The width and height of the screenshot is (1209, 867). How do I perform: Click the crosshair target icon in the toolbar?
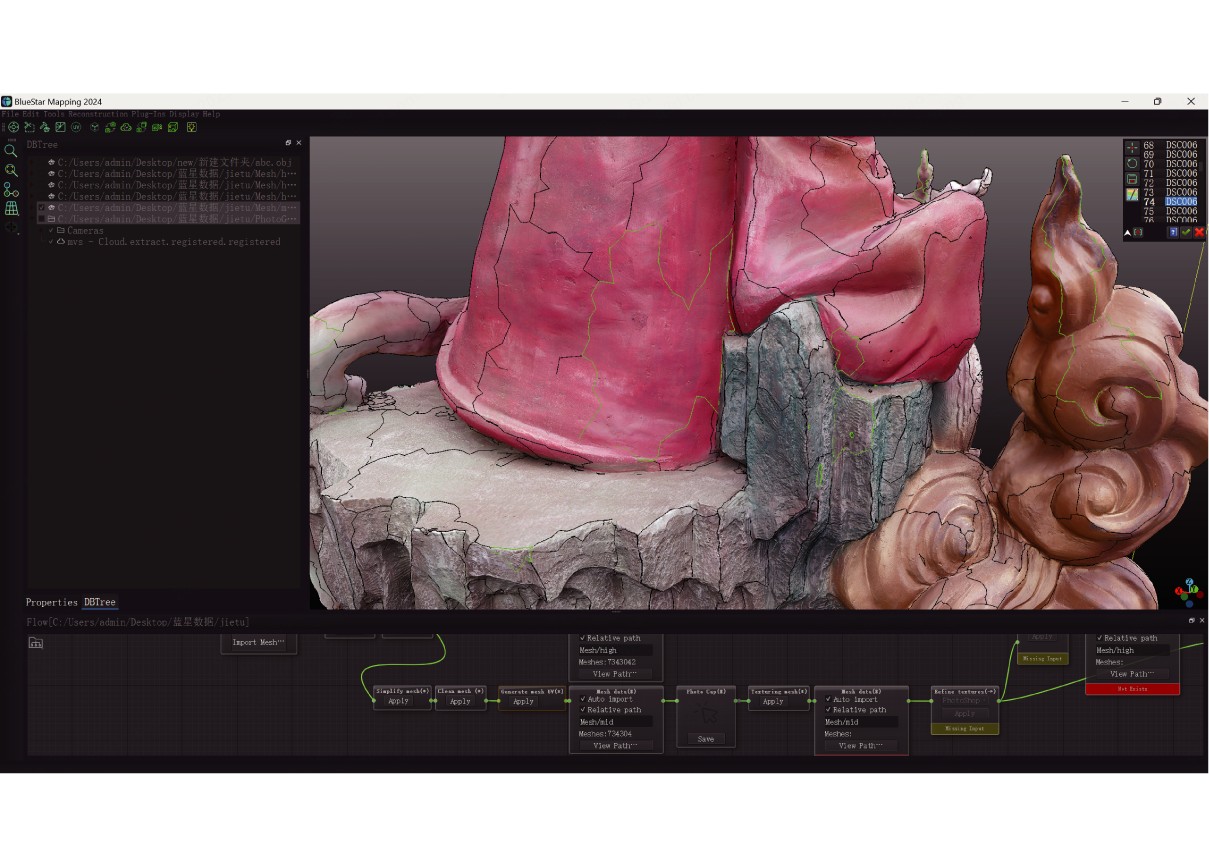point(14,127)
